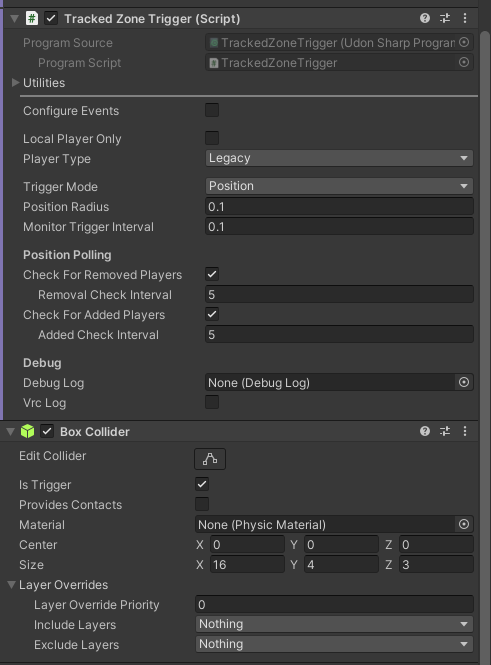491x665 pixels.
Task: Click the Debug section header text
Action: [x=42, y=363]
